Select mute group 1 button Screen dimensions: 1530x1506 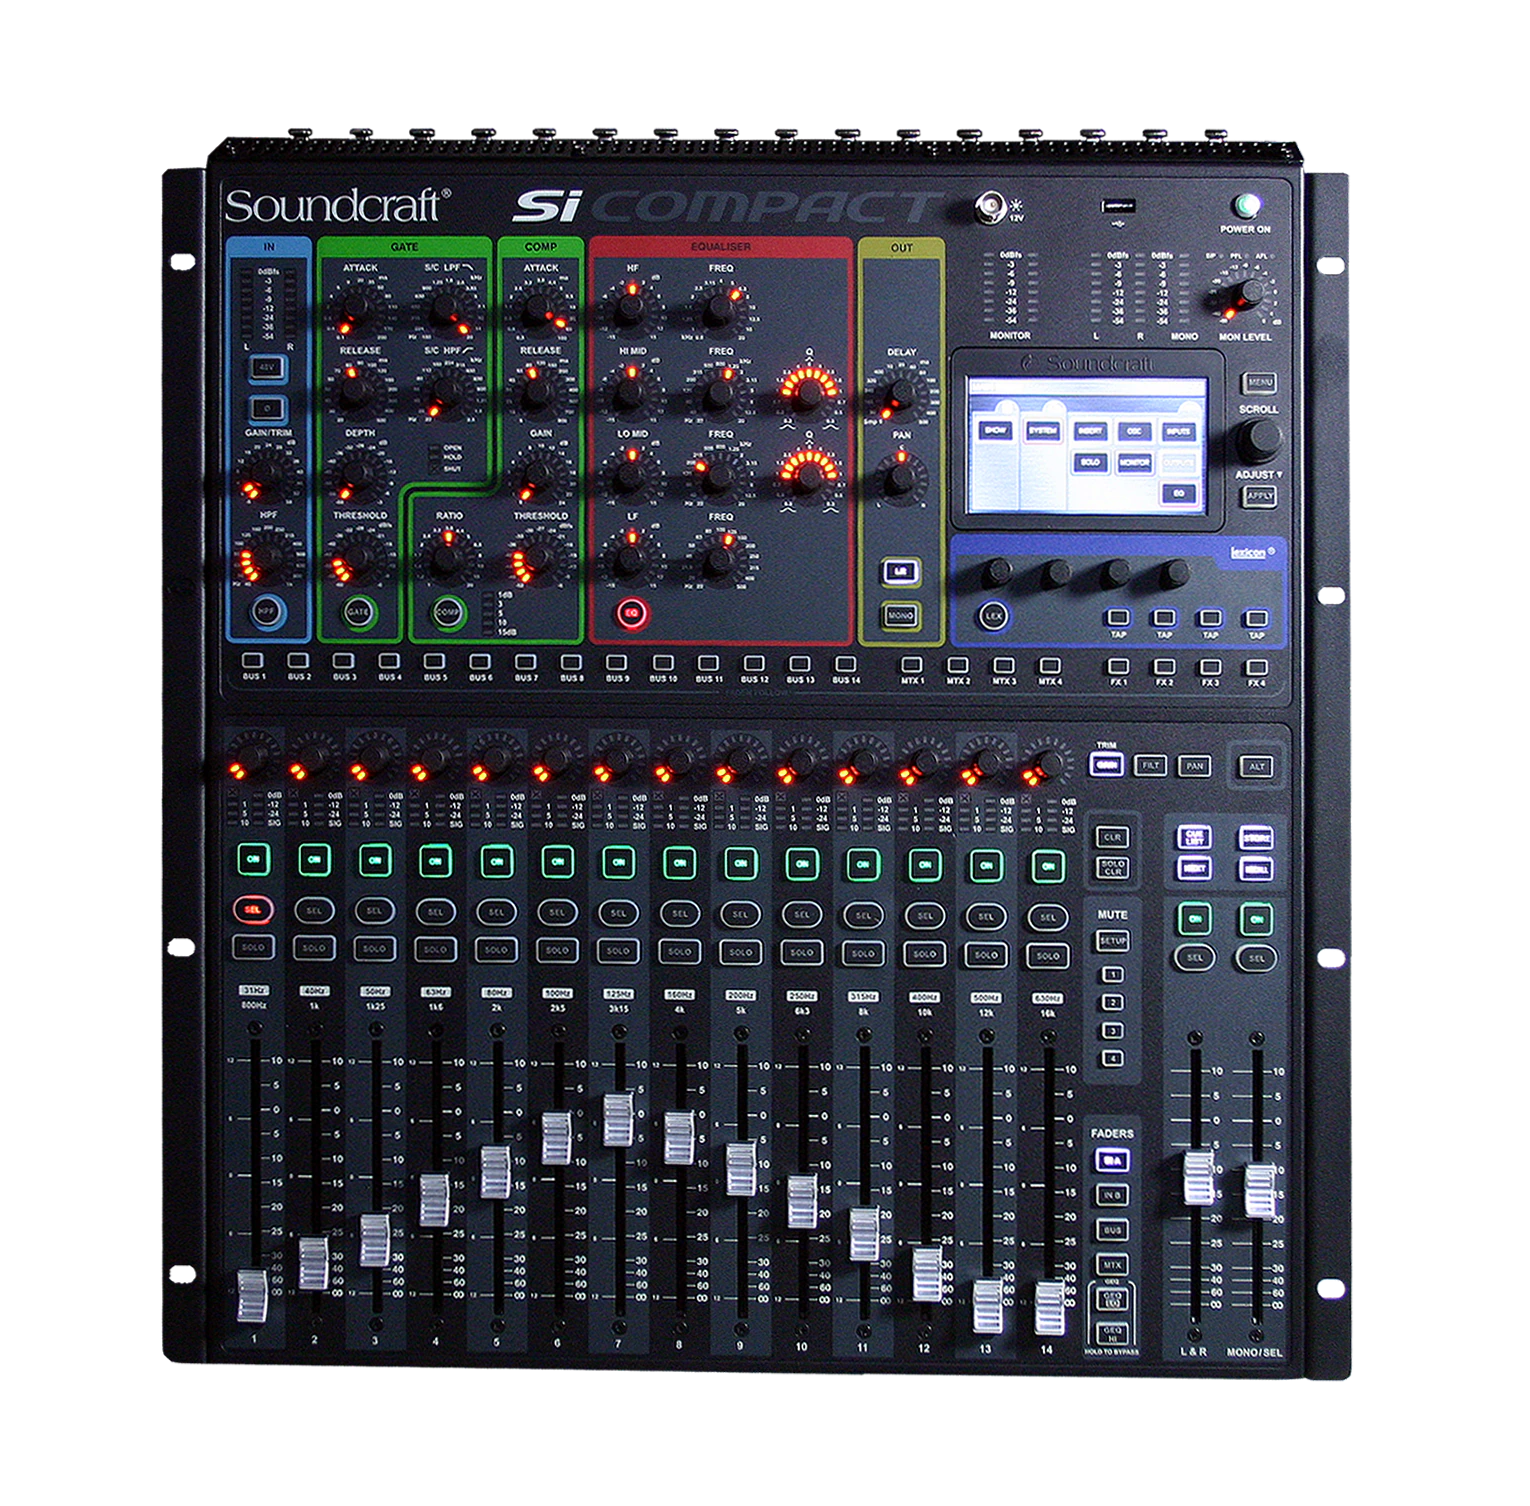pos(1112,974)
